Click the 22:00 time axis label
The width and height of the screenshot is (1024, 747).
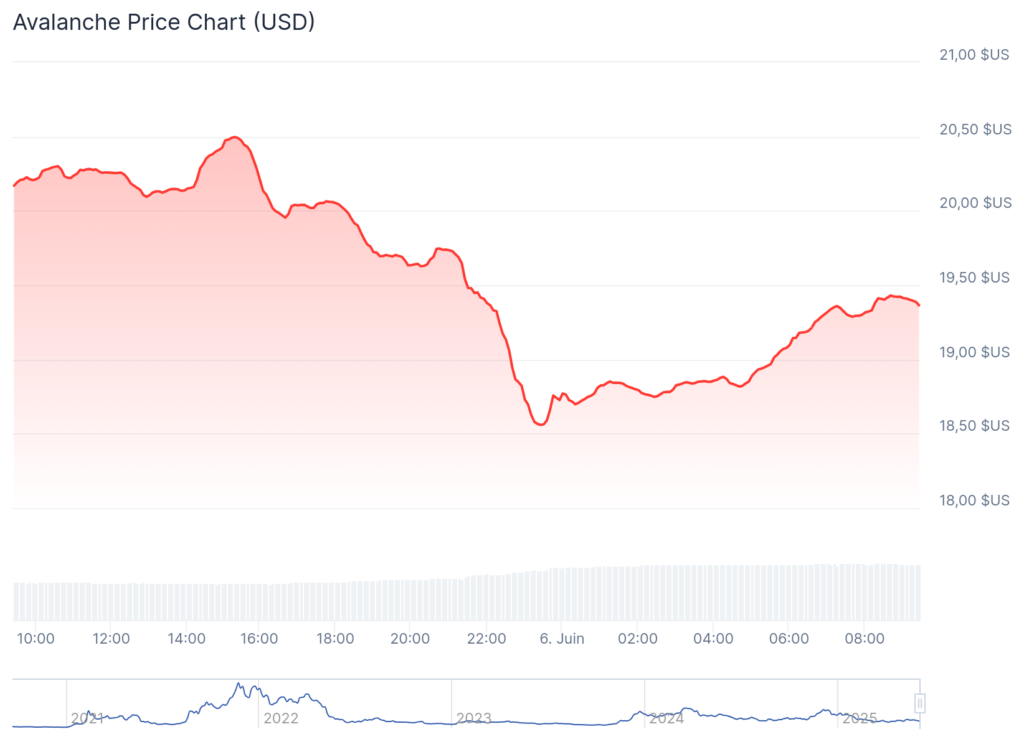(487, 638)
